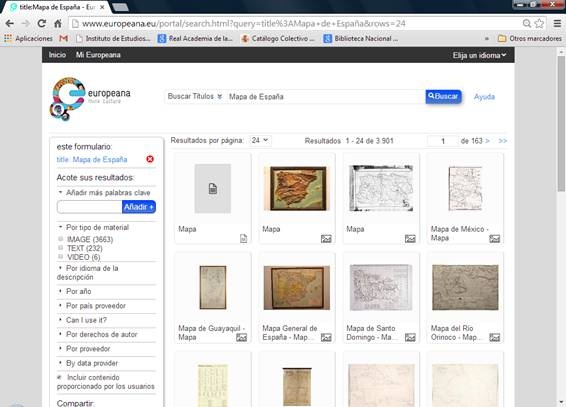
Task: Open Mapa del Río Orinoco thumbnail
Action: pos(465,288)
